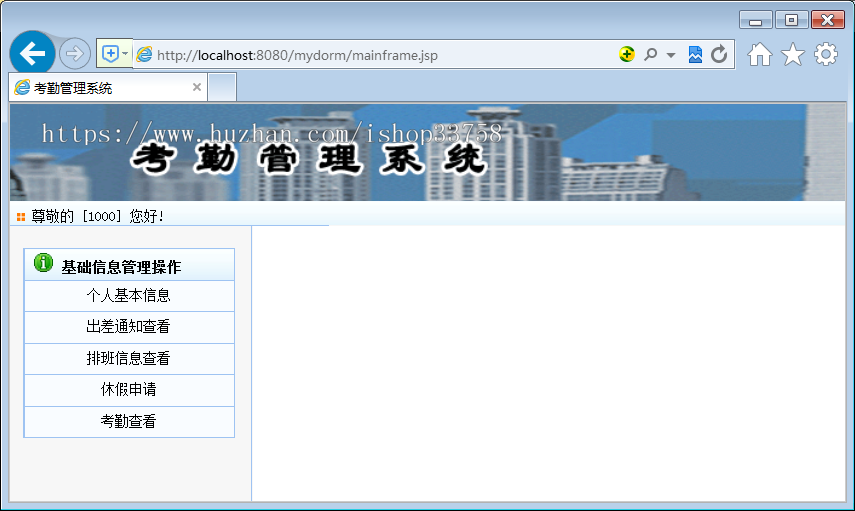Click the compatibility view torn page icon
Screen dimensions: 855x511
695,54
